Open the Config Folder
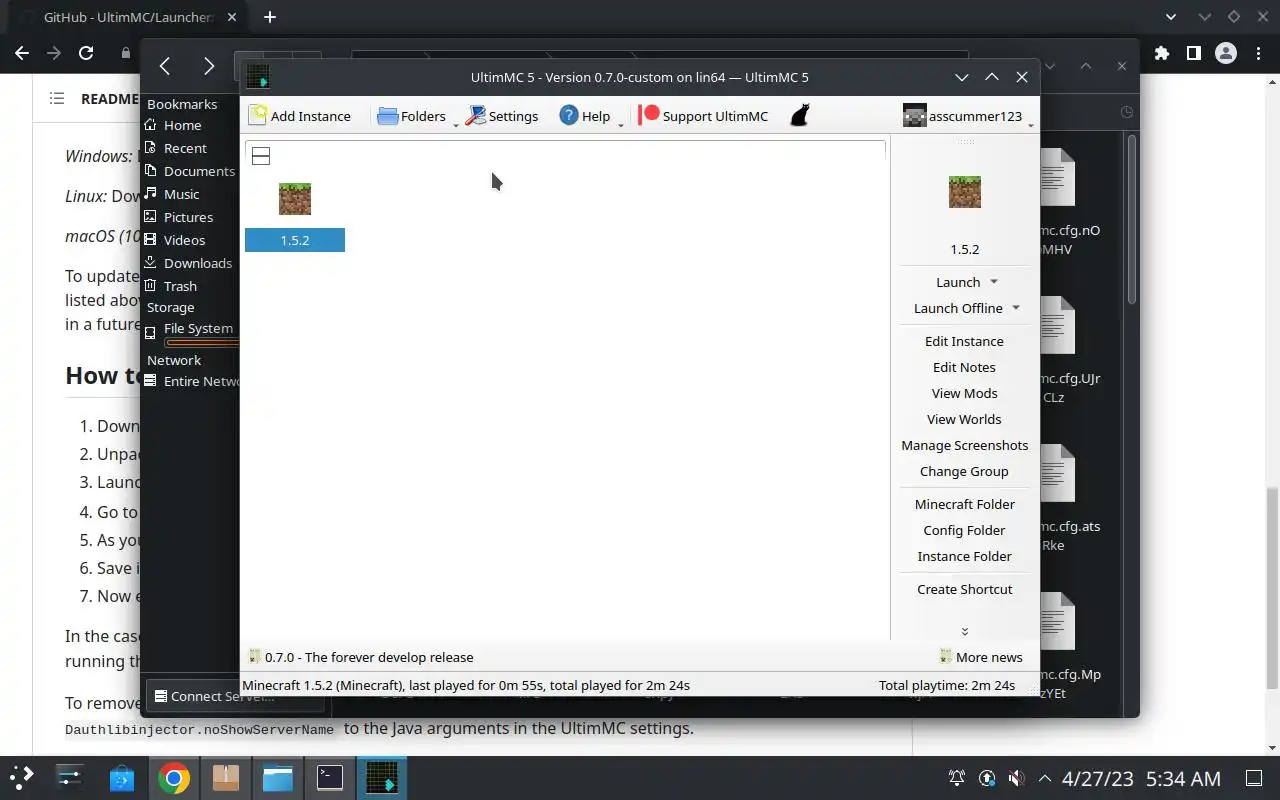The image size is (1280, 800). [x=964, y=530]
